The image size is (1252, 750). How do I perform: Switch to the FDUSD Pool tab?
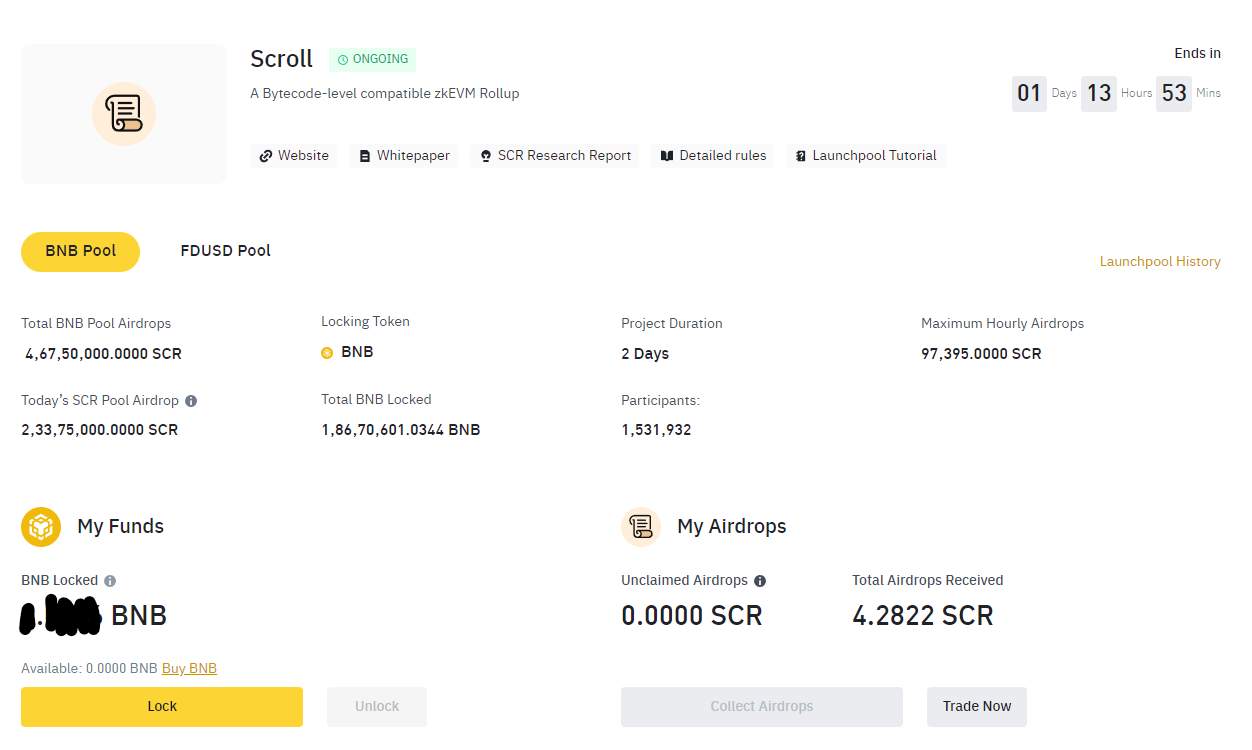click(x=226, y=251)
